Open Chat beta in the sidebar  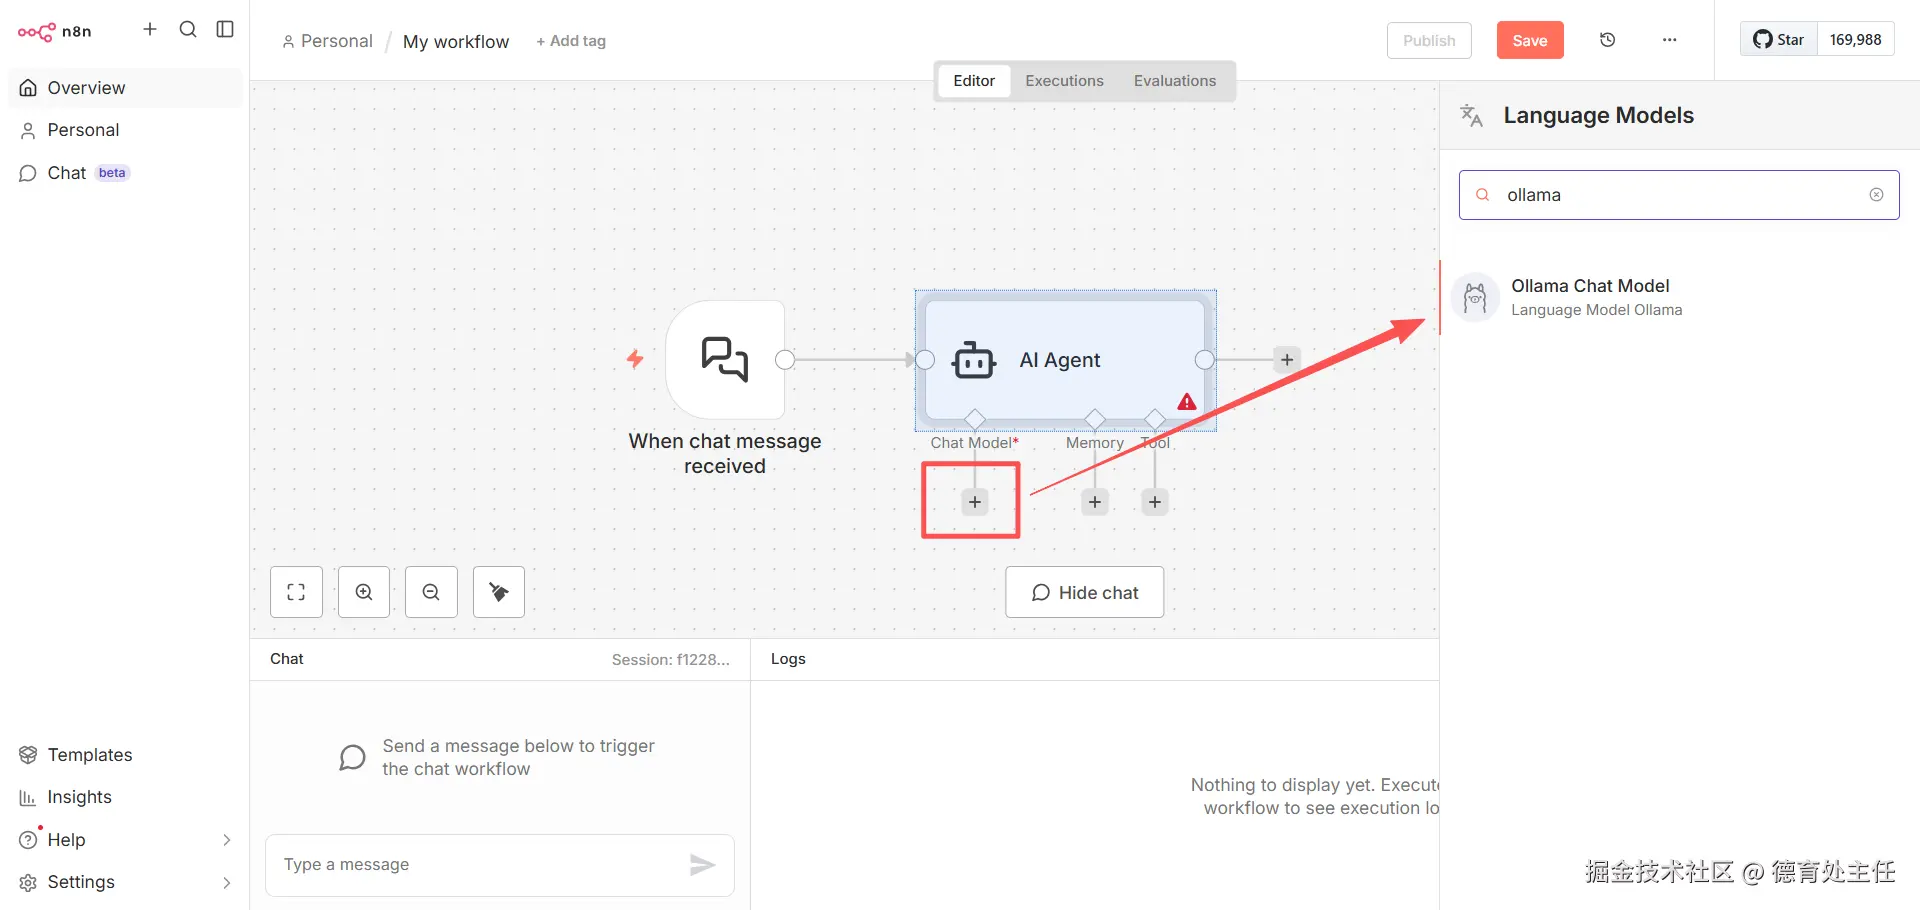tap(125, 173)
